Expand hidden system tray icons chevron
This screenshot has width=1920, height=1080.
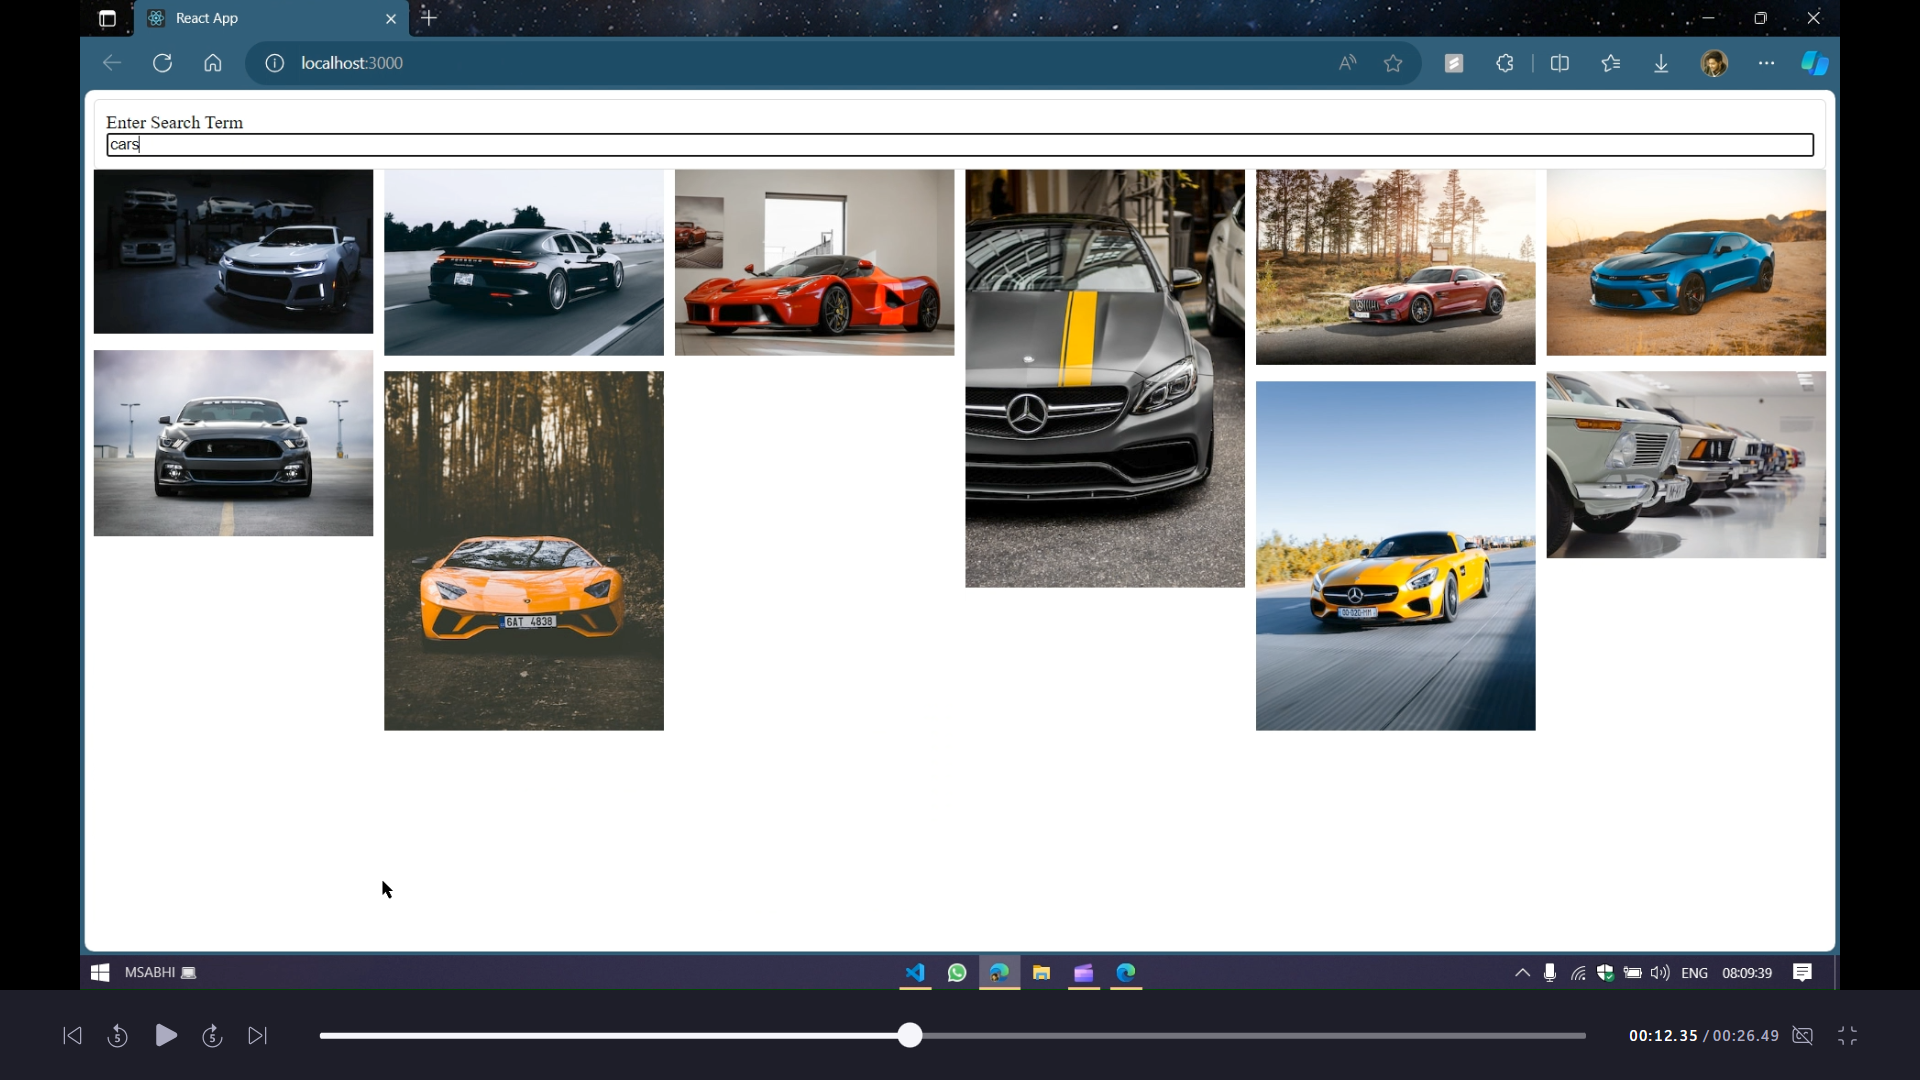pyautogui.click(x=1522, y=973)
